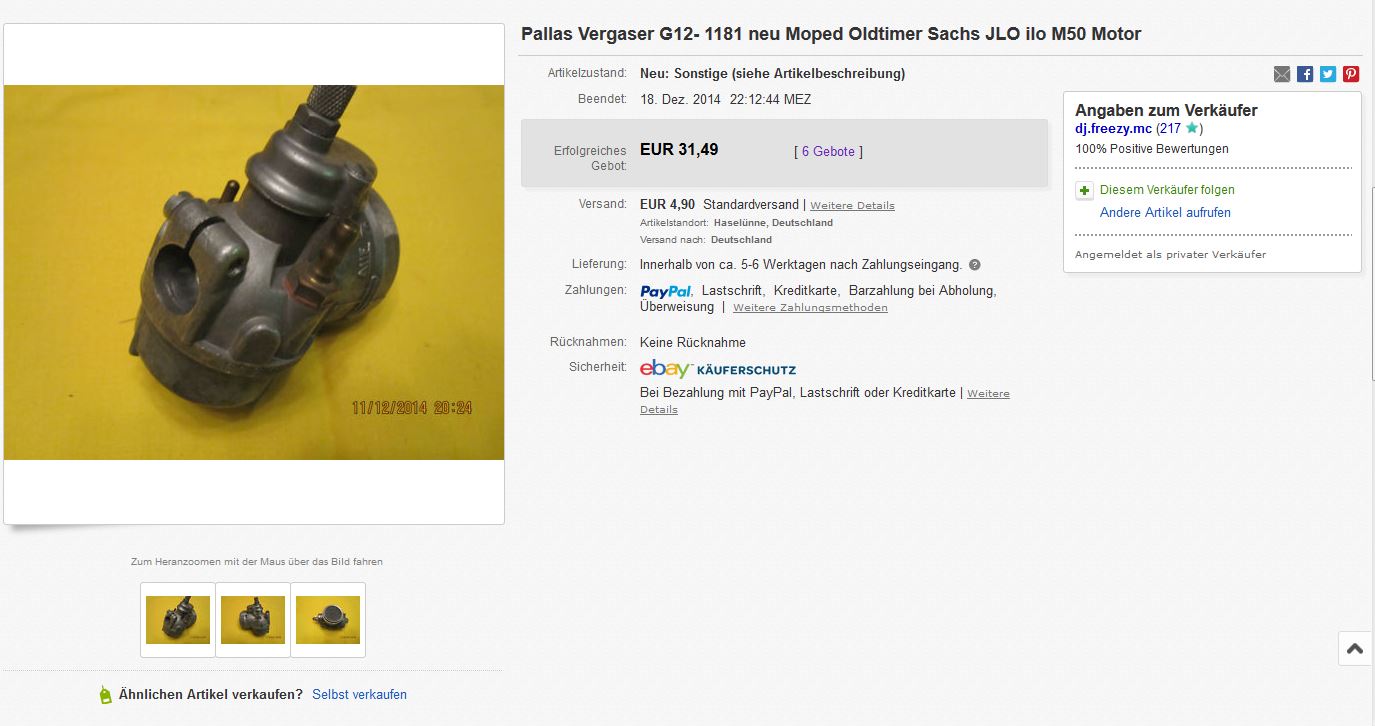
Task: Open 'Andere Artikel aufrufen' link
Action: coord(1165,213)
